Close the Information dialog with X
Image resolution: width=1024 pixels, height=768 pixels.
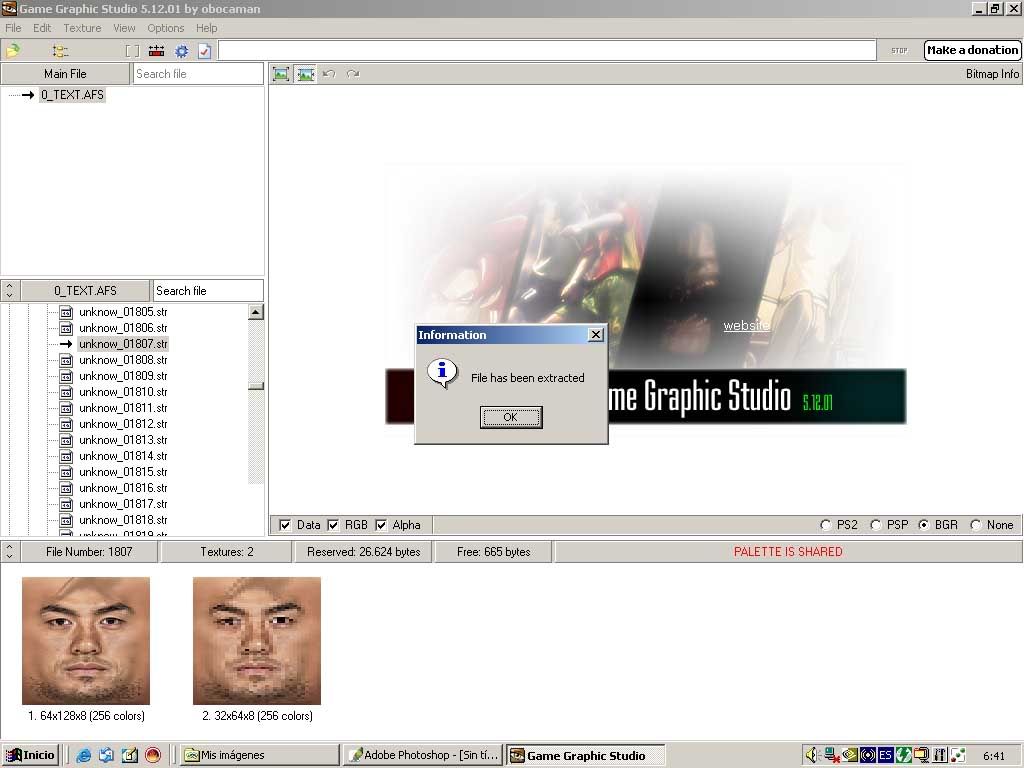596,334
